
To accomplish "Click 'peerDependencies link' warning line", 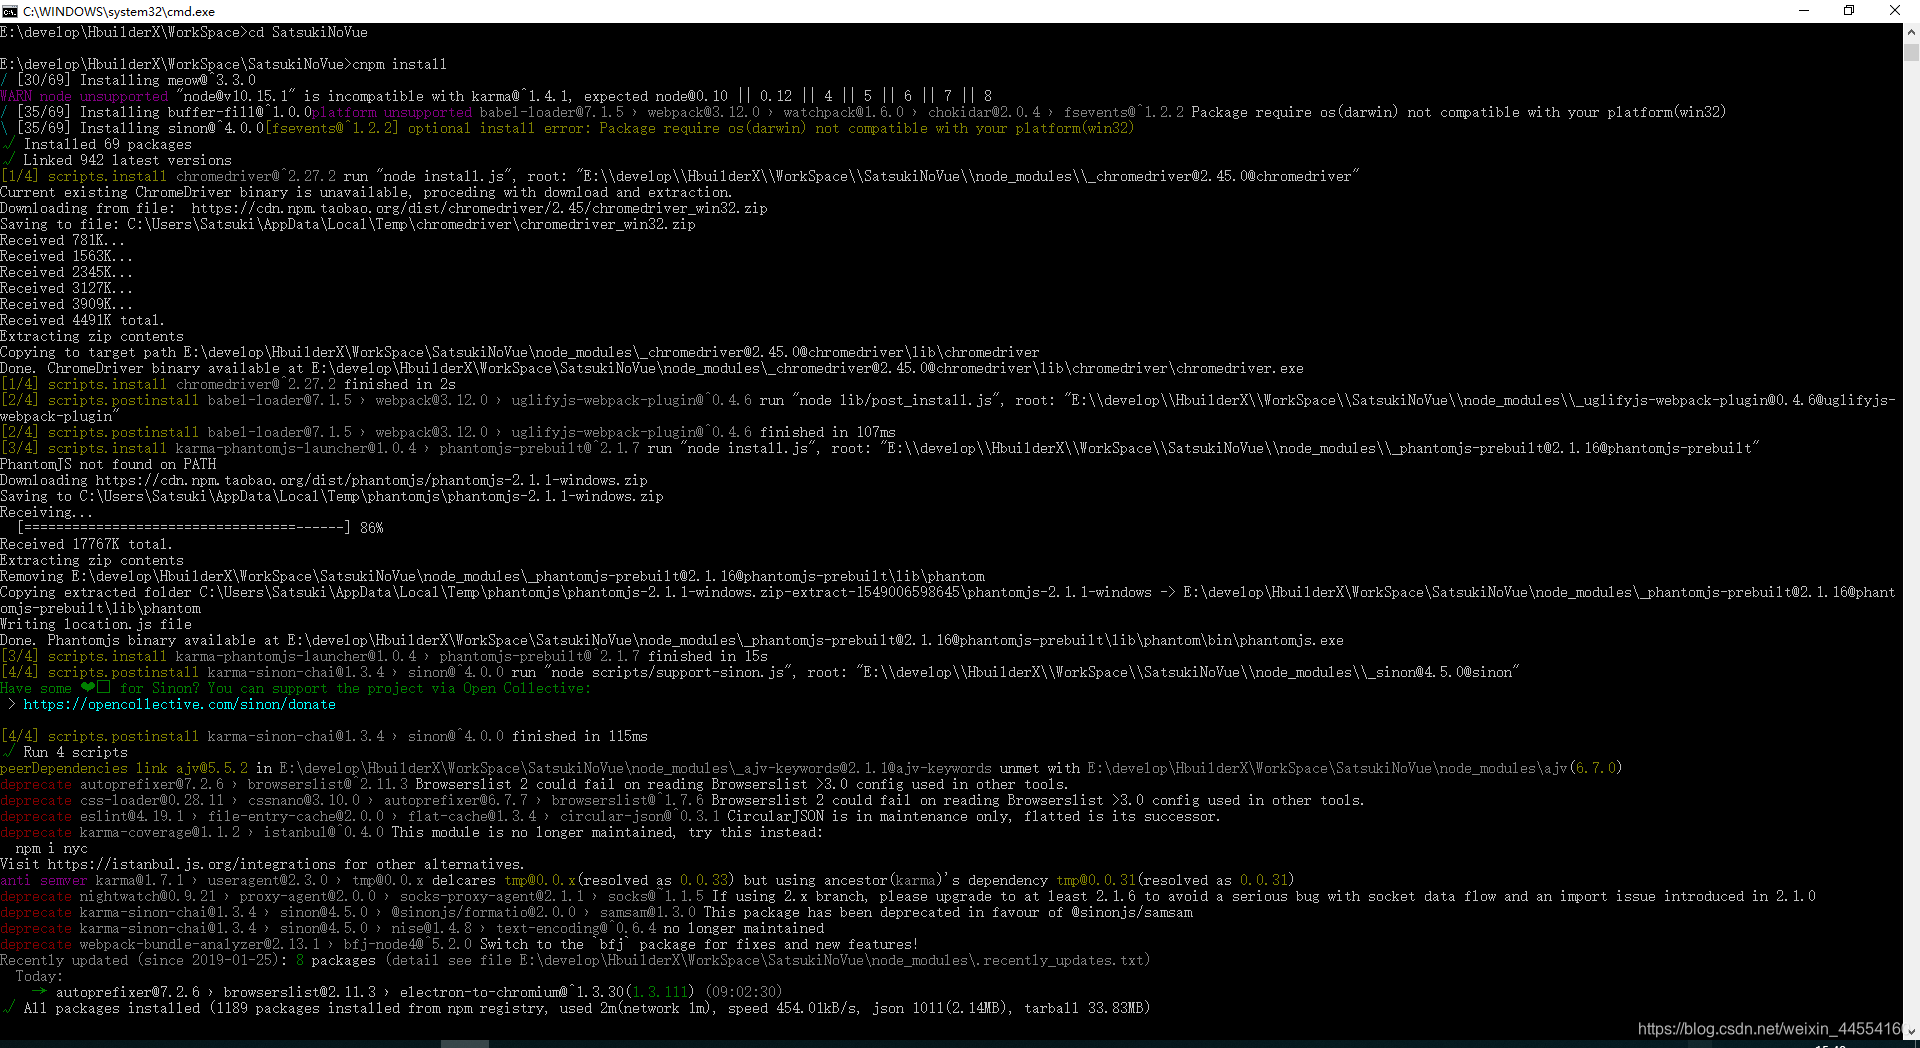I will (811, 768).
